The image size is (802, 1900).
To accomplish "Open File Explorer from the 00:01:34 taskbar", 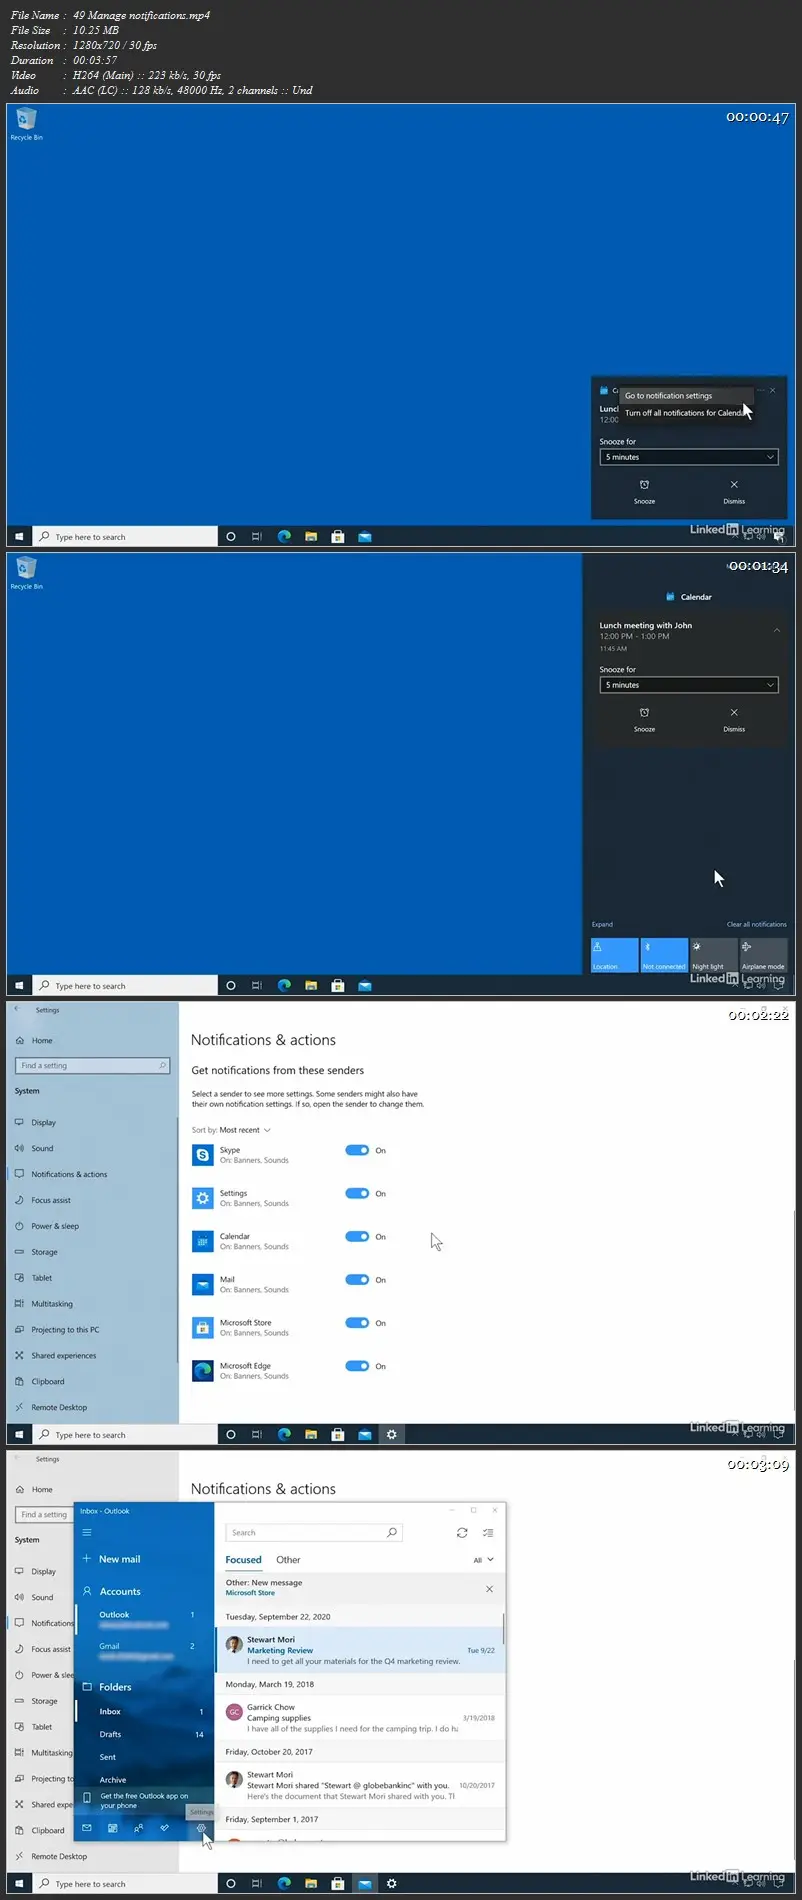I will (x=311, y=985).
